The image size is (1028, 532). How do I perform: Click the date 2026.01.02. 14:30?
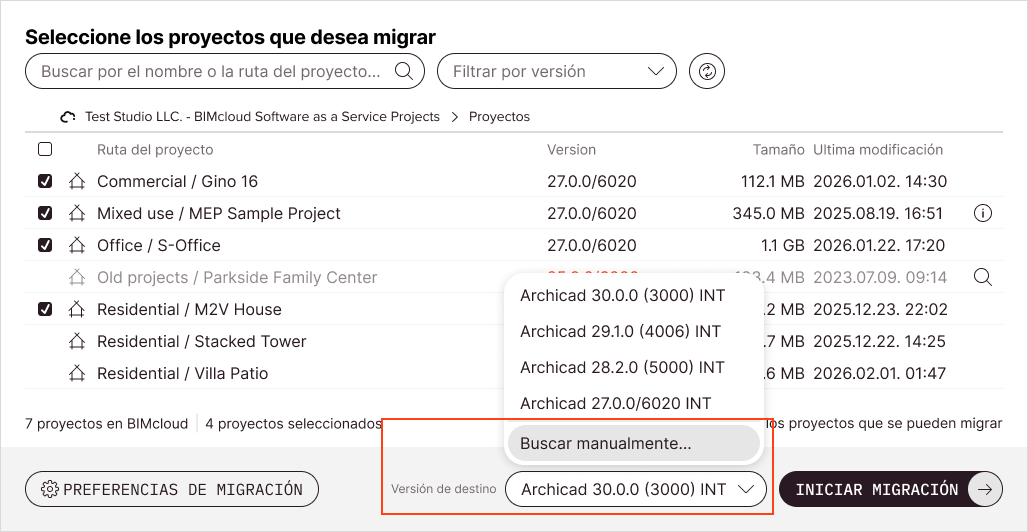click(880, 181)
